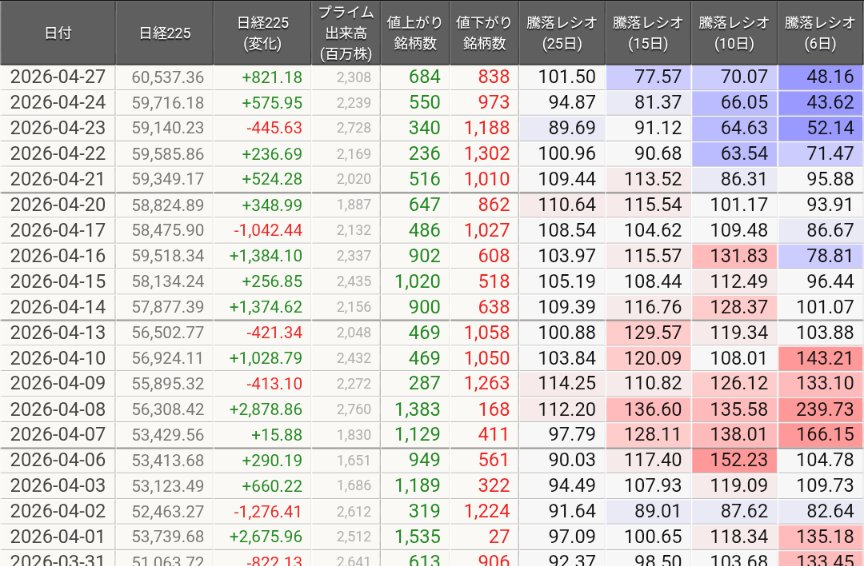Select the date 2026-04-27
The width and height of the screenshot is (864, 566).
point(58,77)
